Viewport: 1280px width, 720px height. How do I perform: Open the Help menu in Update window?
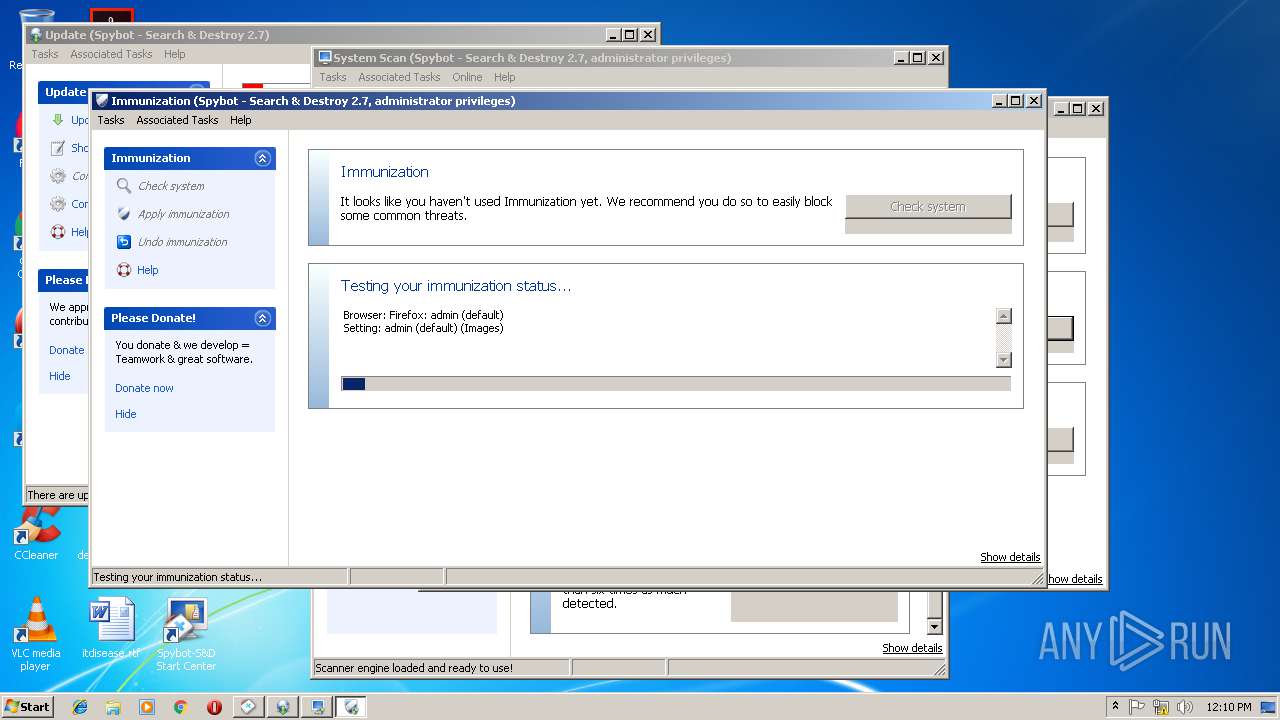click(175, 54)
